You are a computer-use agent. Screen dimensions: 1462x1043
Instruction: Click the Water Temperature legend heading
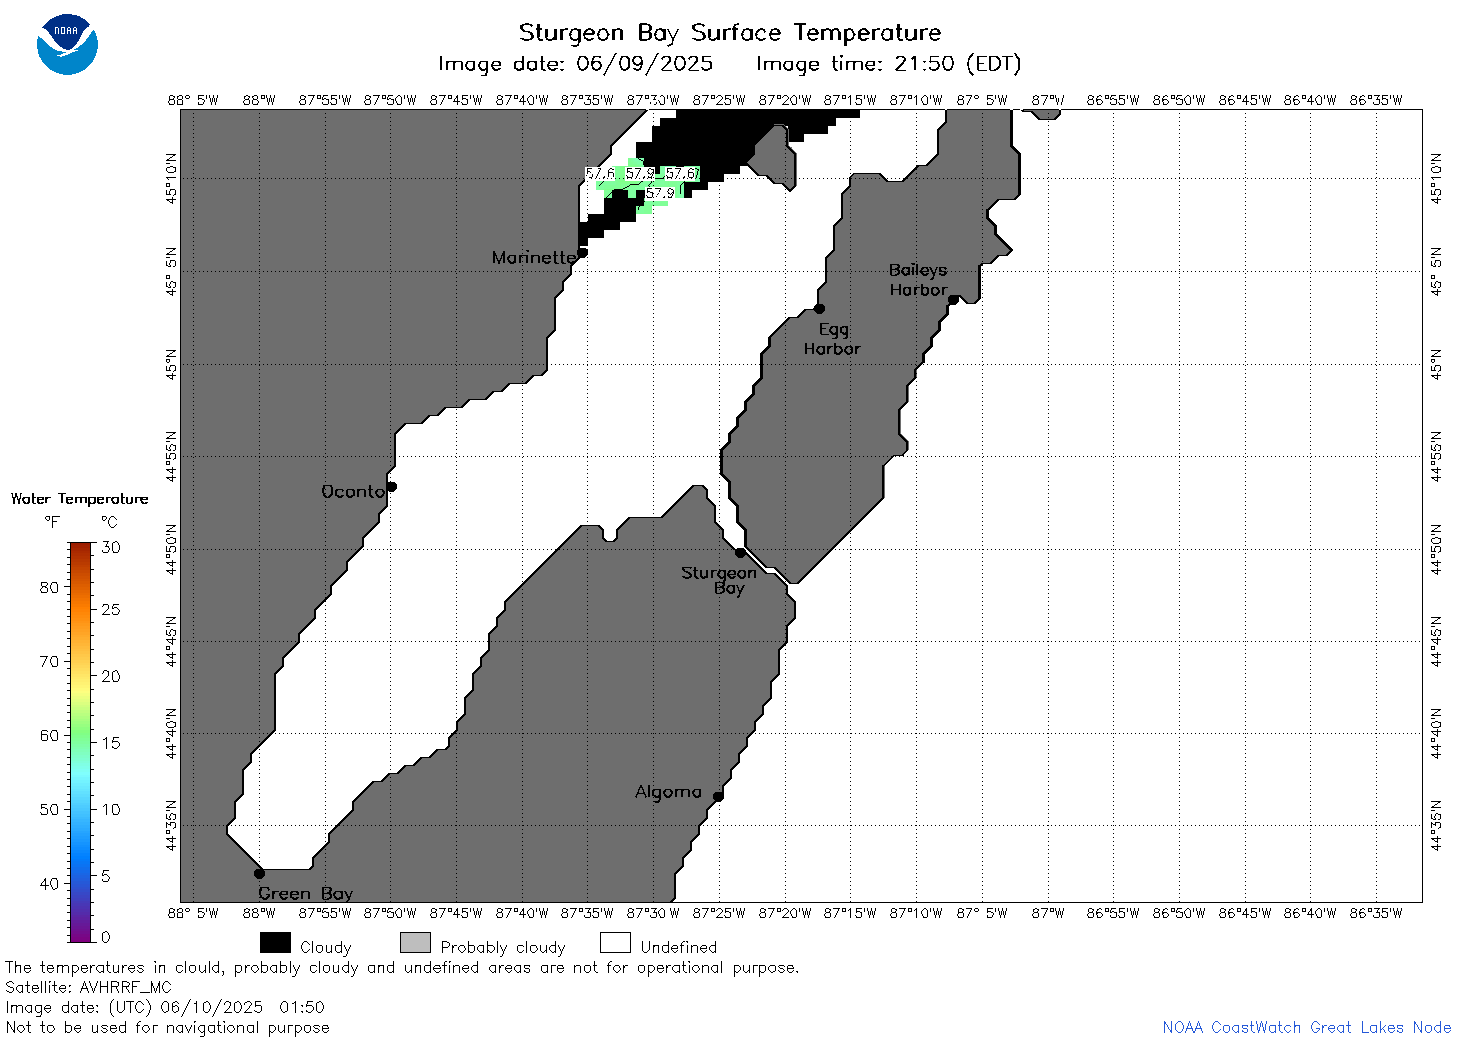click(x=80, y=499)
